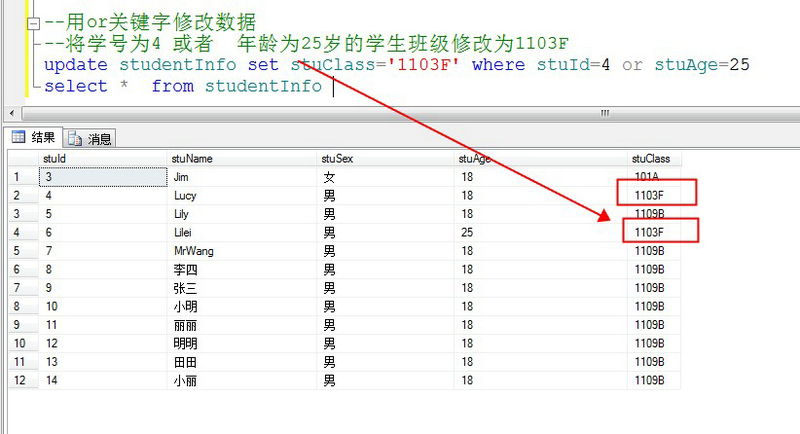The image size is (800, 434).
Task: Click the stuId cell with value 3
Action: click(x=103, y=177)
